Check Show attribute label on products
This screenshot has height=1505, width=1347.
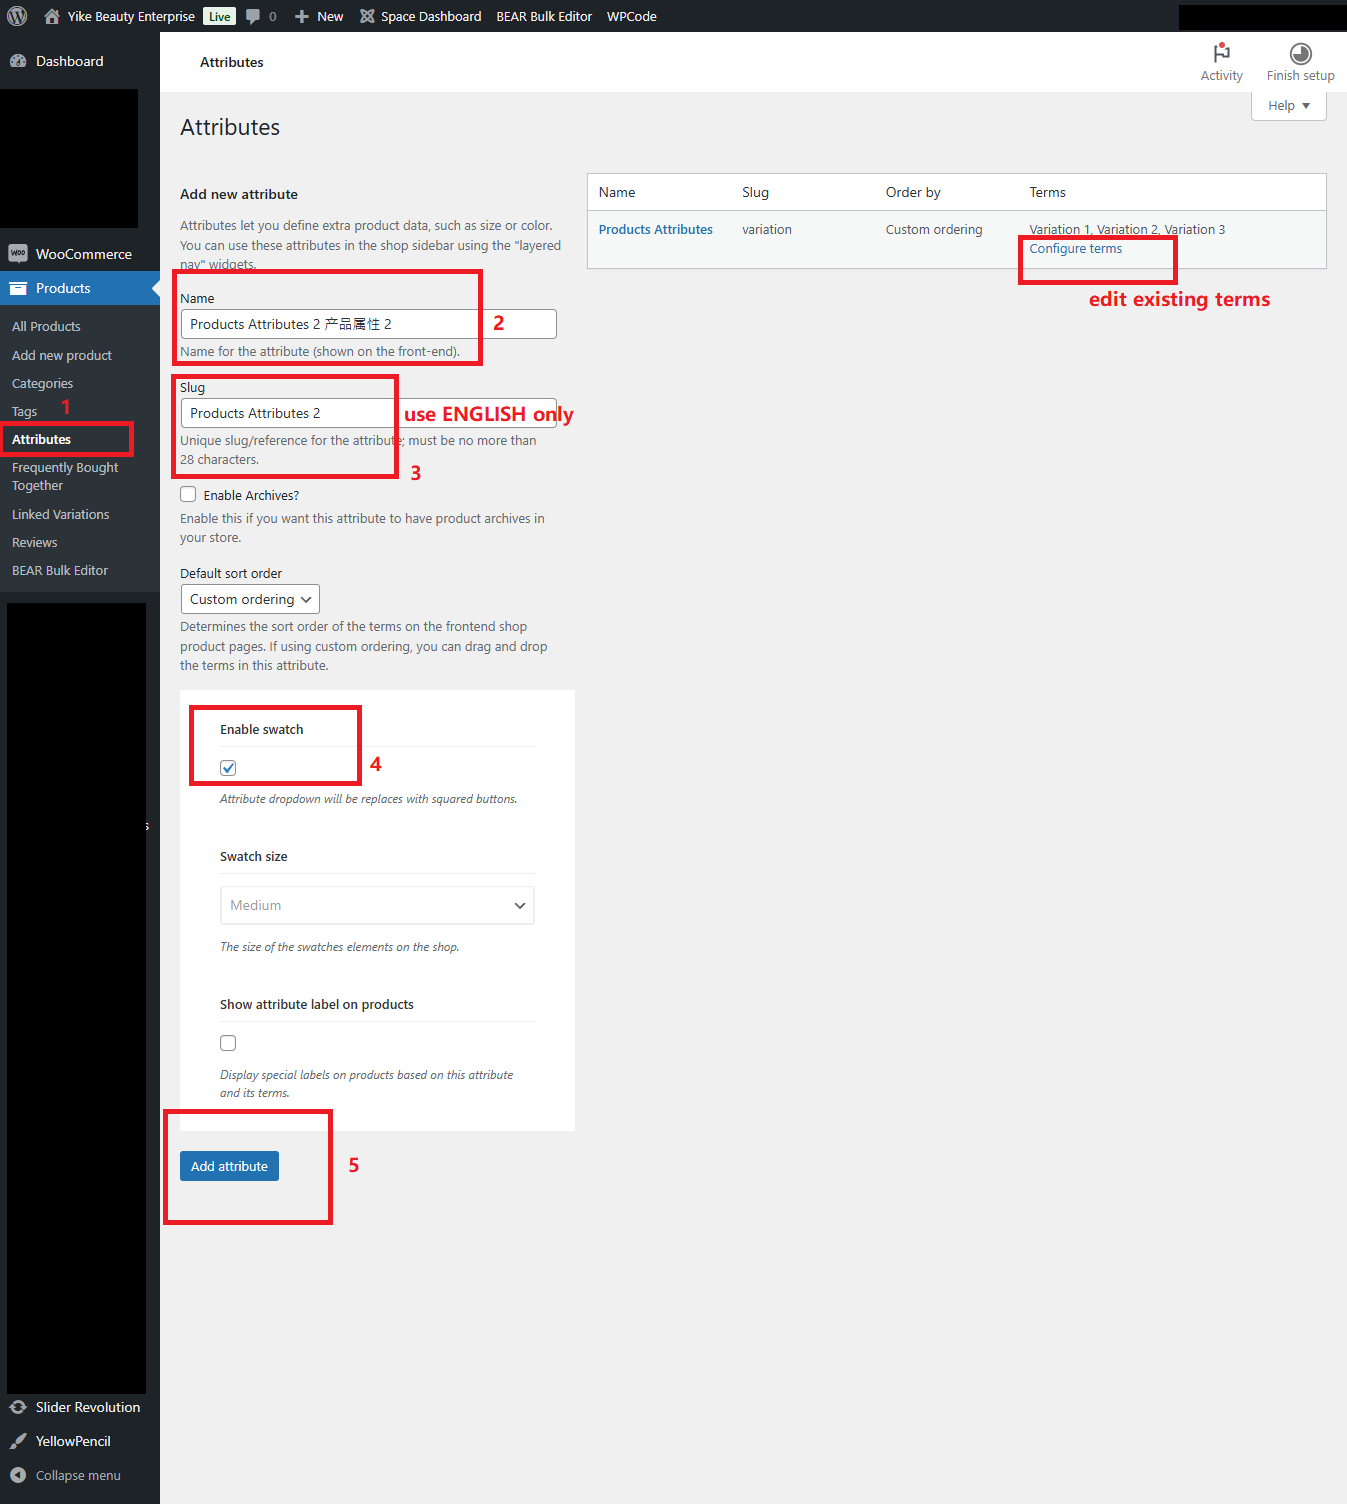click(x=228, y=1043)
